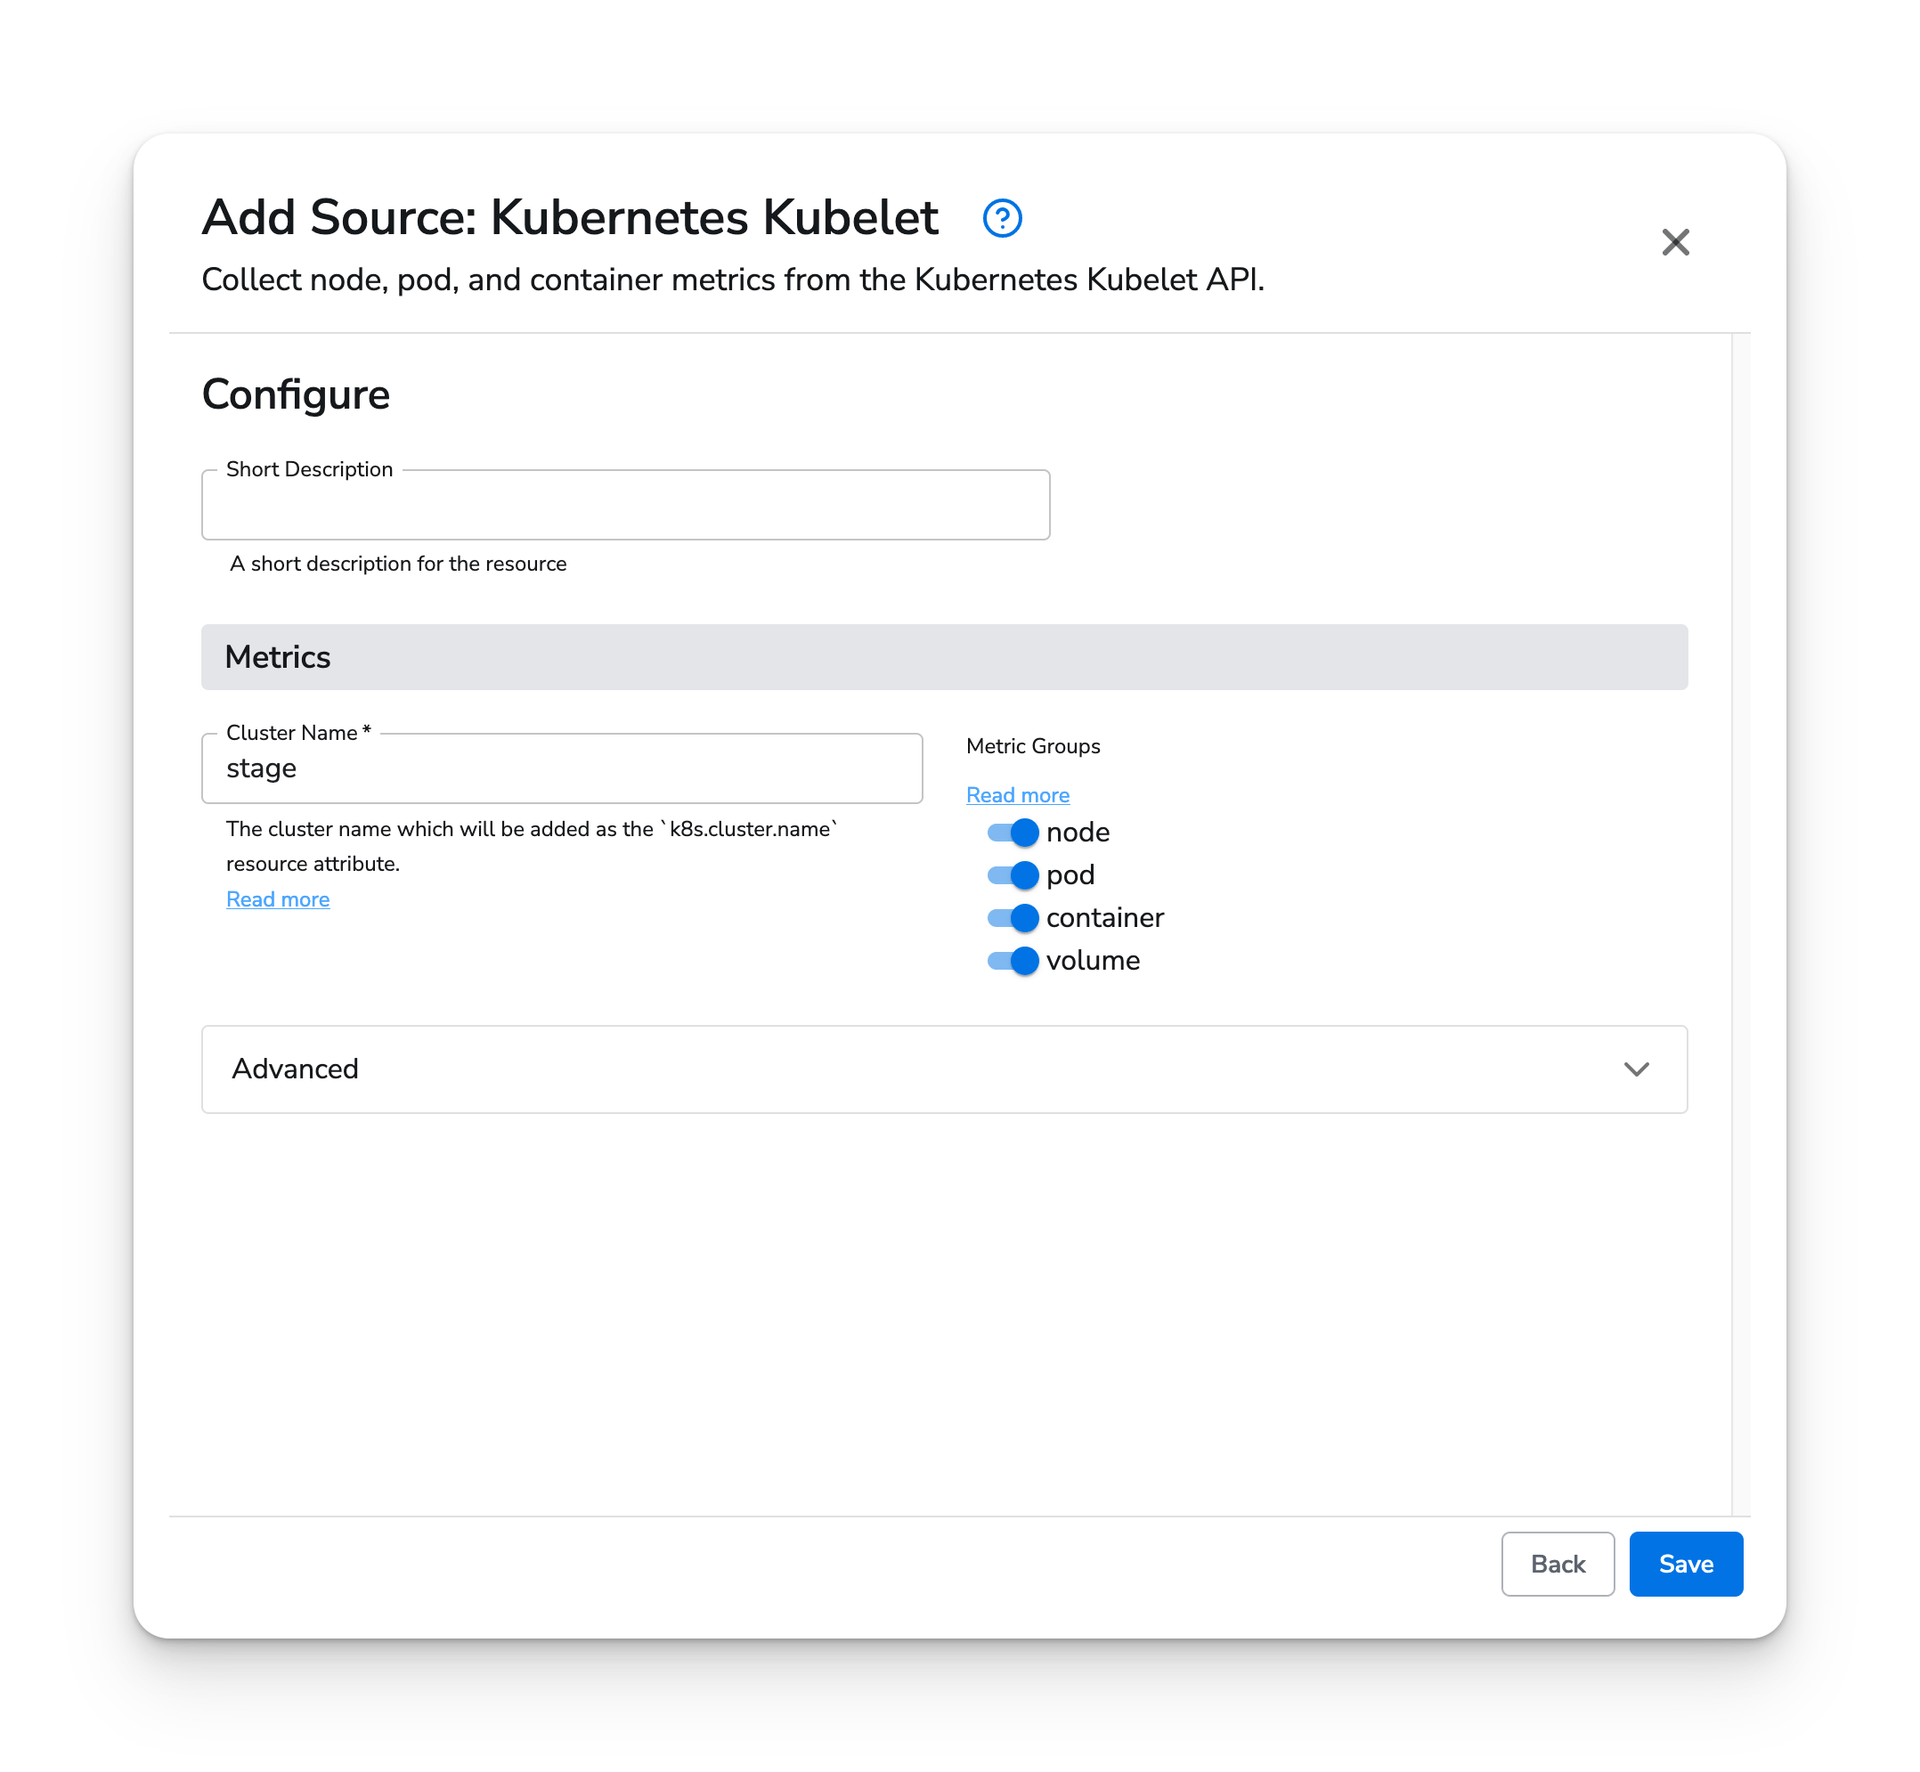Toggle the volume metric group

tap(1013, 961)
